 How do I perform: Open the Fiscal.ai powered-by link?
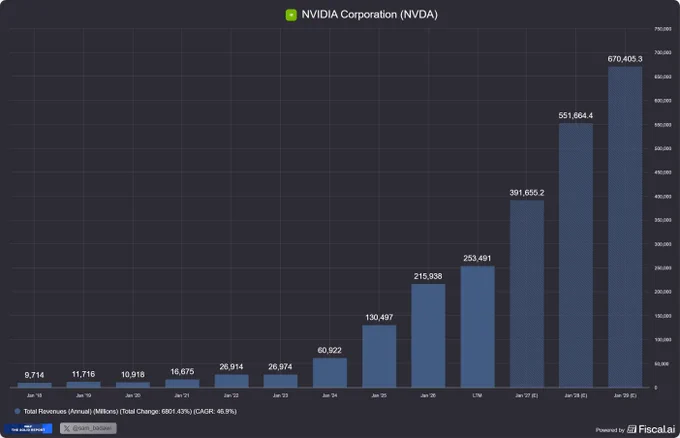point(635,429)
